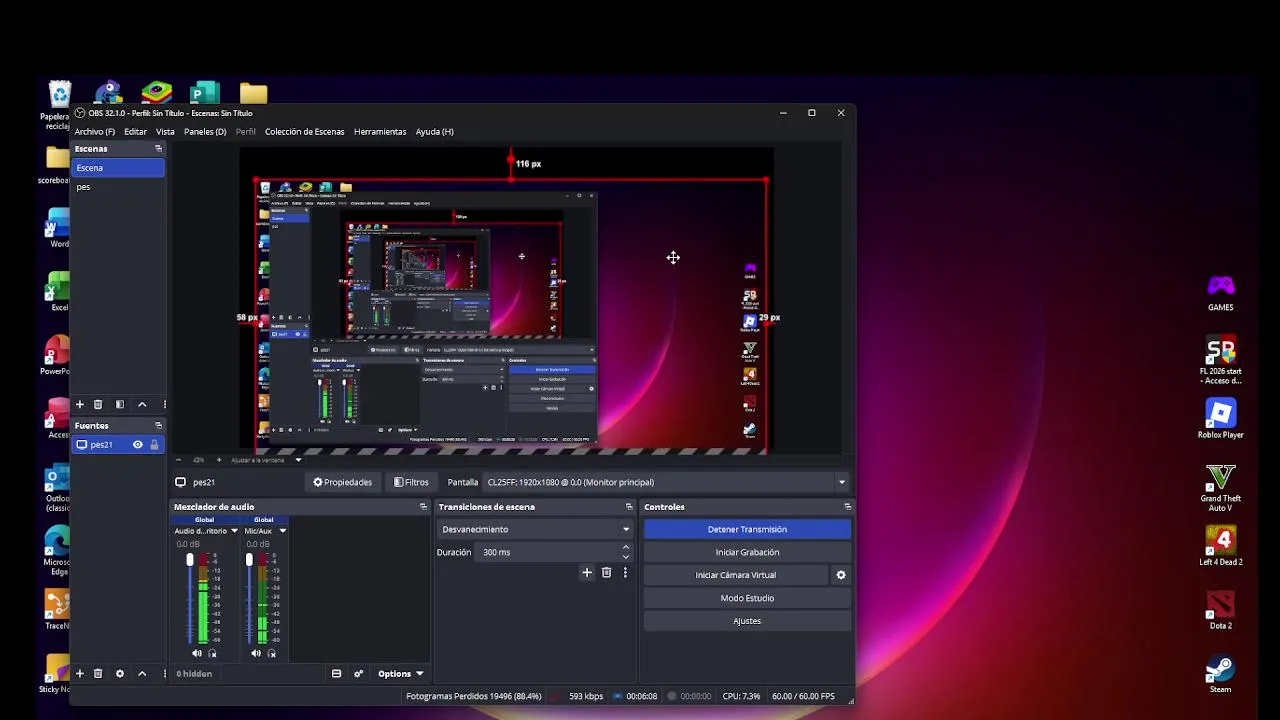
Task: Open audio mixer Options dropdown
Action: (x=400, y=673)
